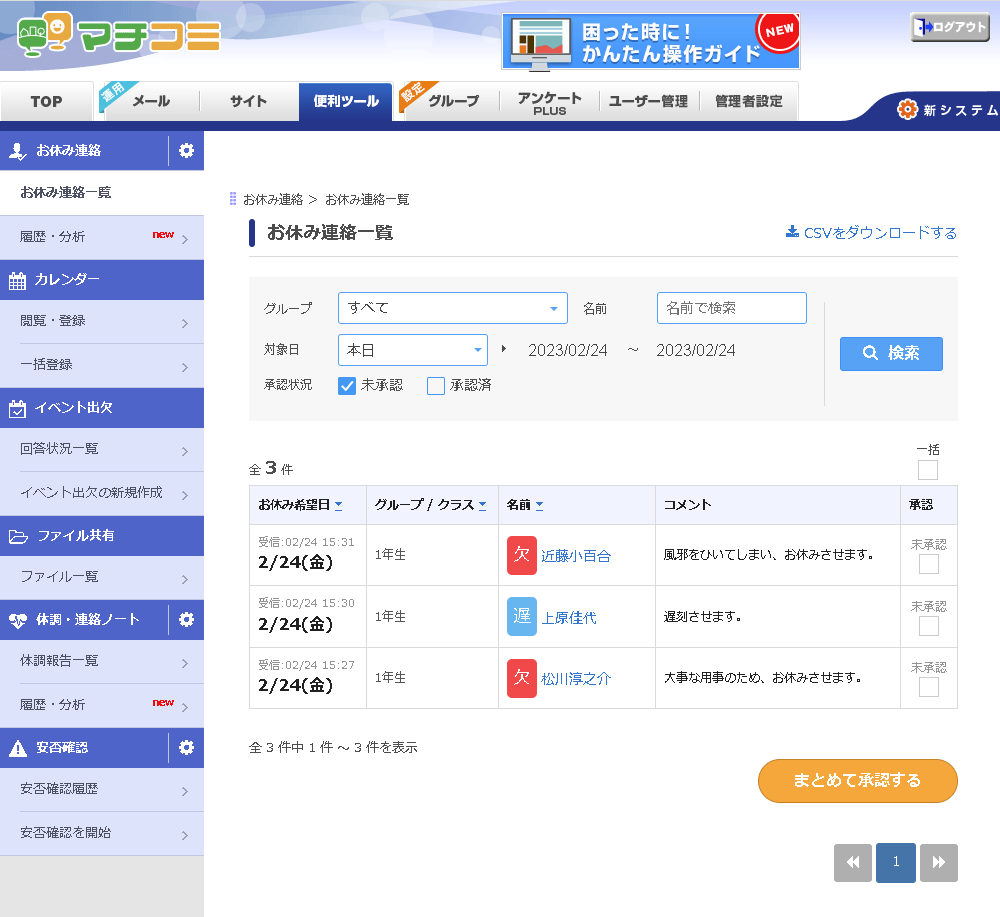Switch to the TOP tab
Image resolution: width=1000 pixels, height=917 pixels.
click(47, 101)
